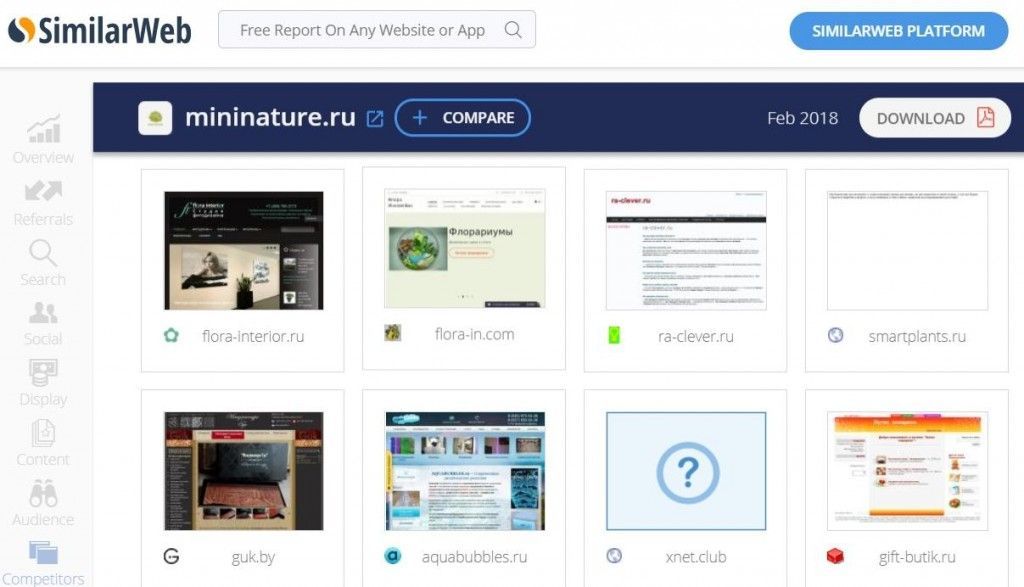Open the Content sidebar section
The image size is (1024, 587).
point(43,443)
